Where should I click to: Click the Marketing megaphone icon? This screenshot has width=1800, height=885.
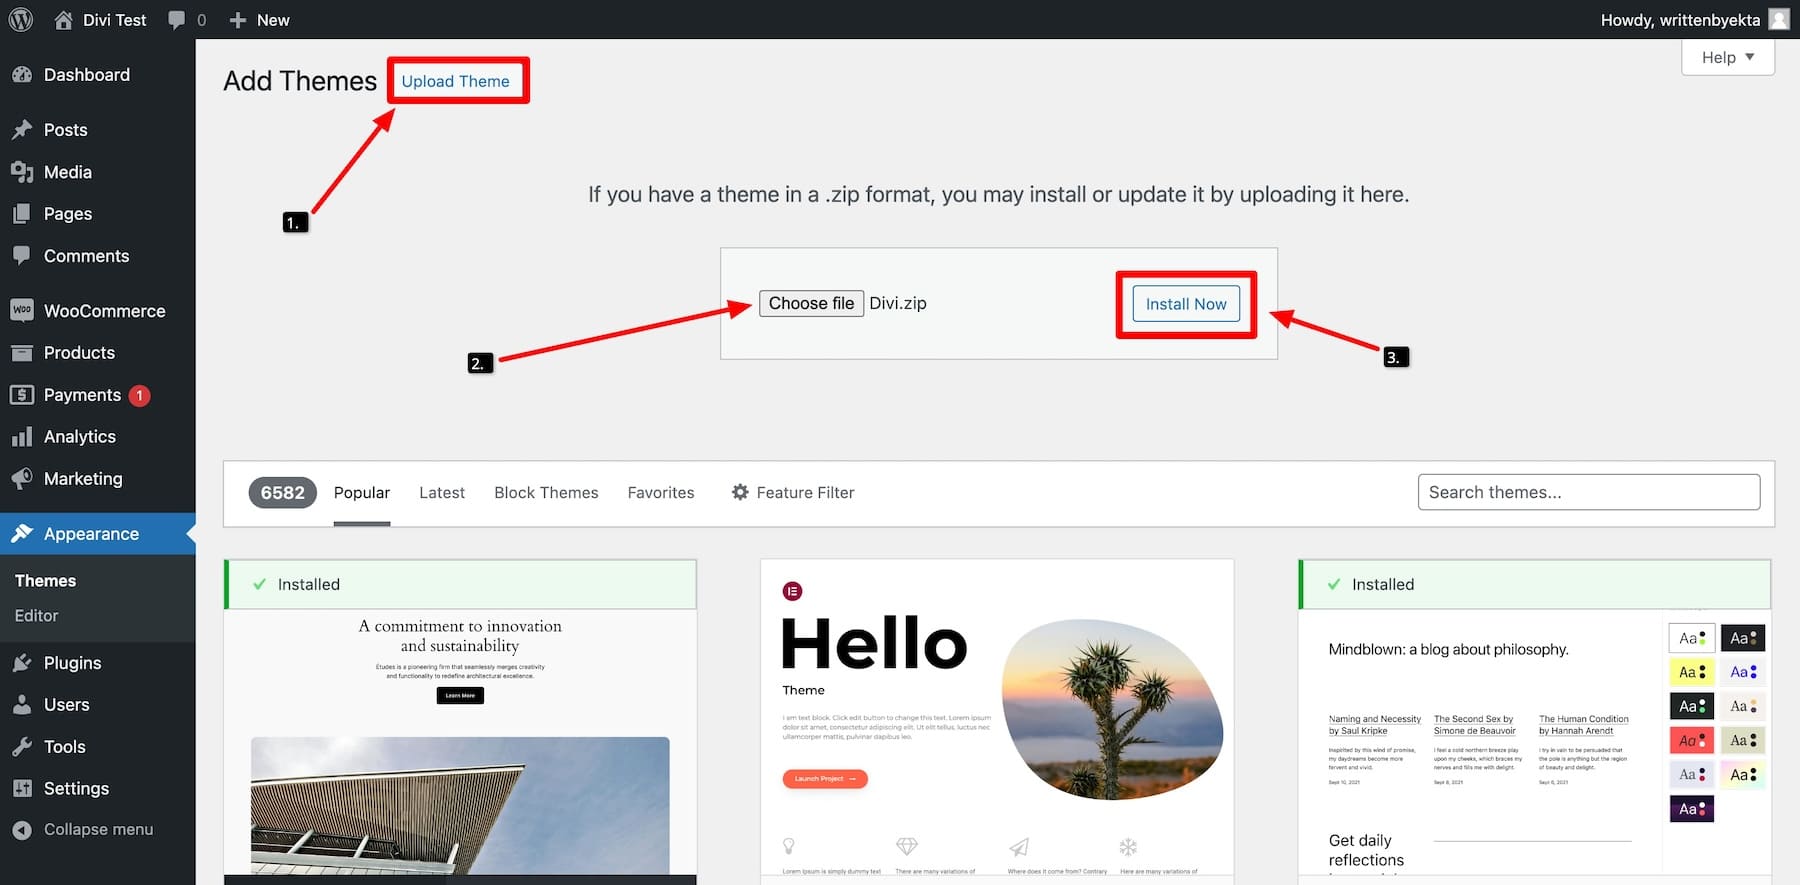pos(22,479)
